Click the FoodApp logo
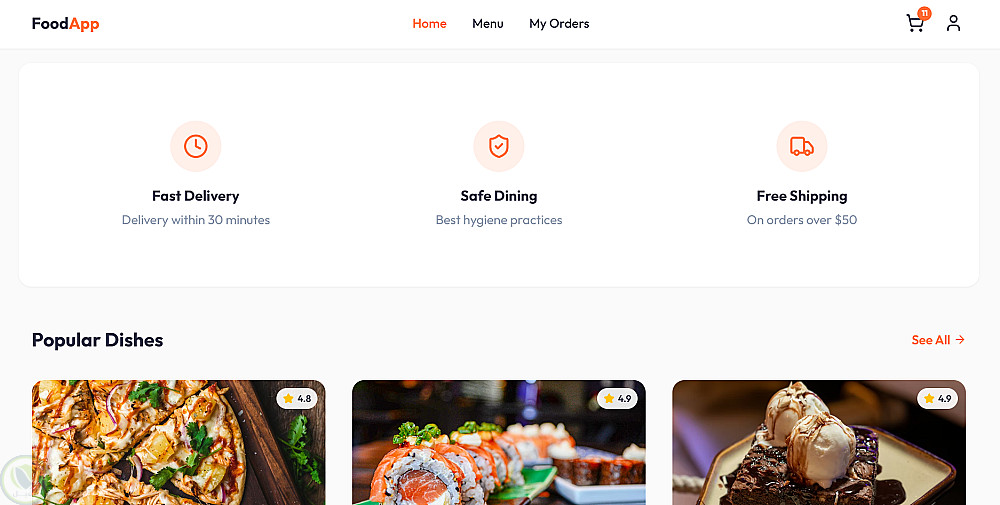The image size is (1000, 505). (66, 24)
